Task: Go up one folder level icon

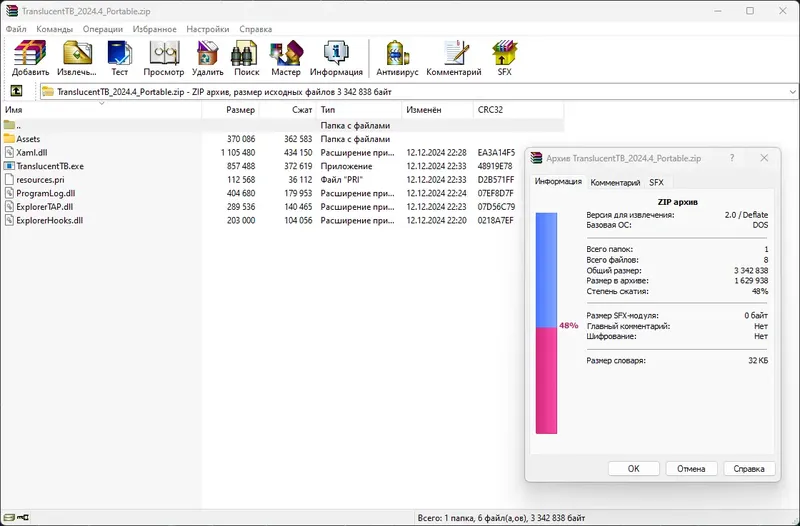Action: pyautogui.click(x=16, y=91)
